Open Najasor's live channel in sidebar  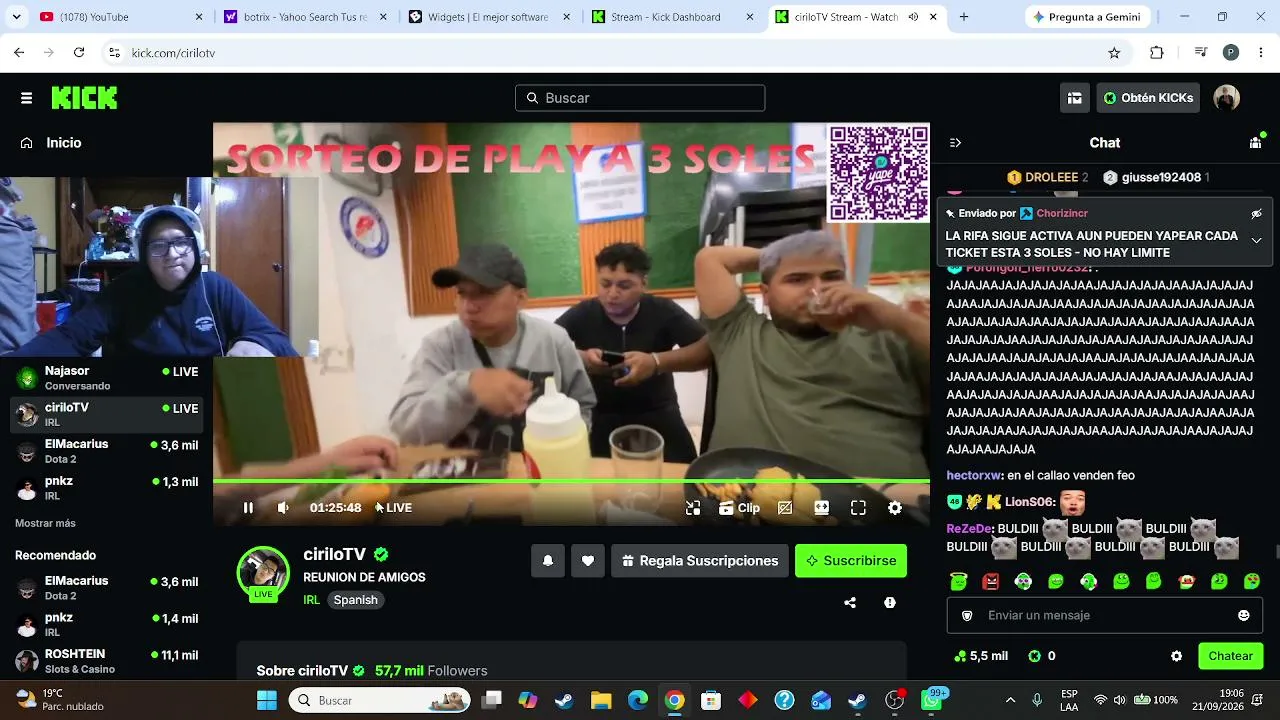[106, 378]
